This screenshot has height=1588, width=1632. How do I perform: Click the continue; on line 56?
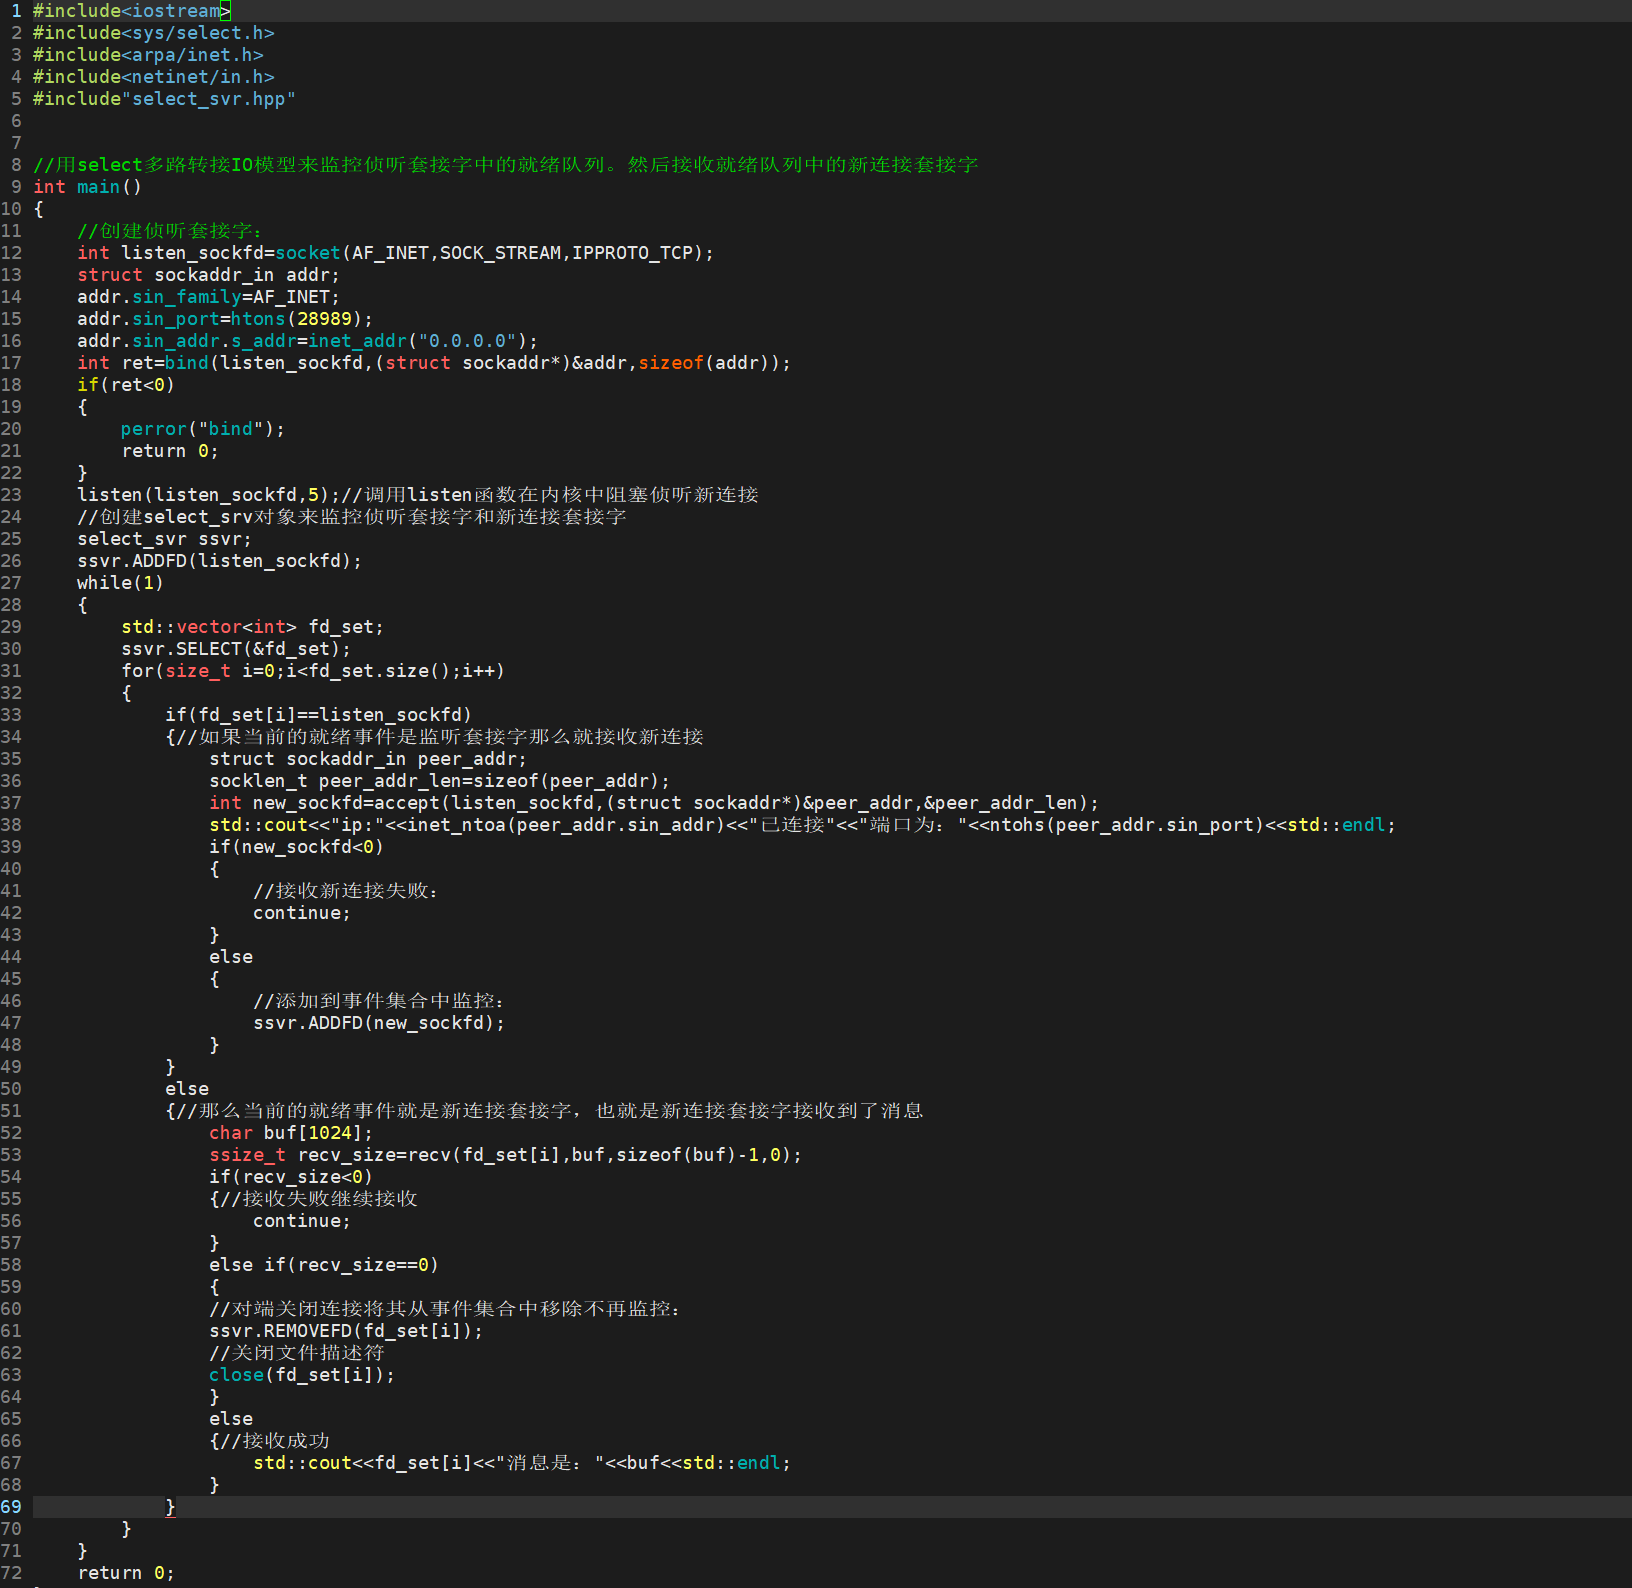[302, 1221]
